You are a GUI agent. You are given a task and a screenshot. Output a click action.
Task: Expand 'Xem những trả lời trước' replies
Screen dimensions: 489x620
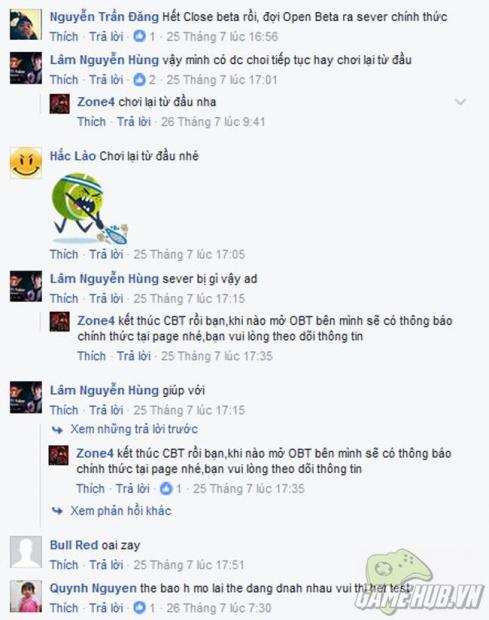click(134, 429)
